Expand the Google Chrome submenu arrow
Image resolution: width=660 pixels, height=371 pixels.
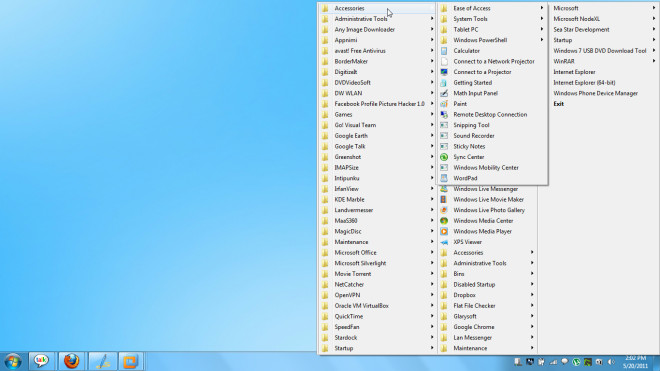532,327
